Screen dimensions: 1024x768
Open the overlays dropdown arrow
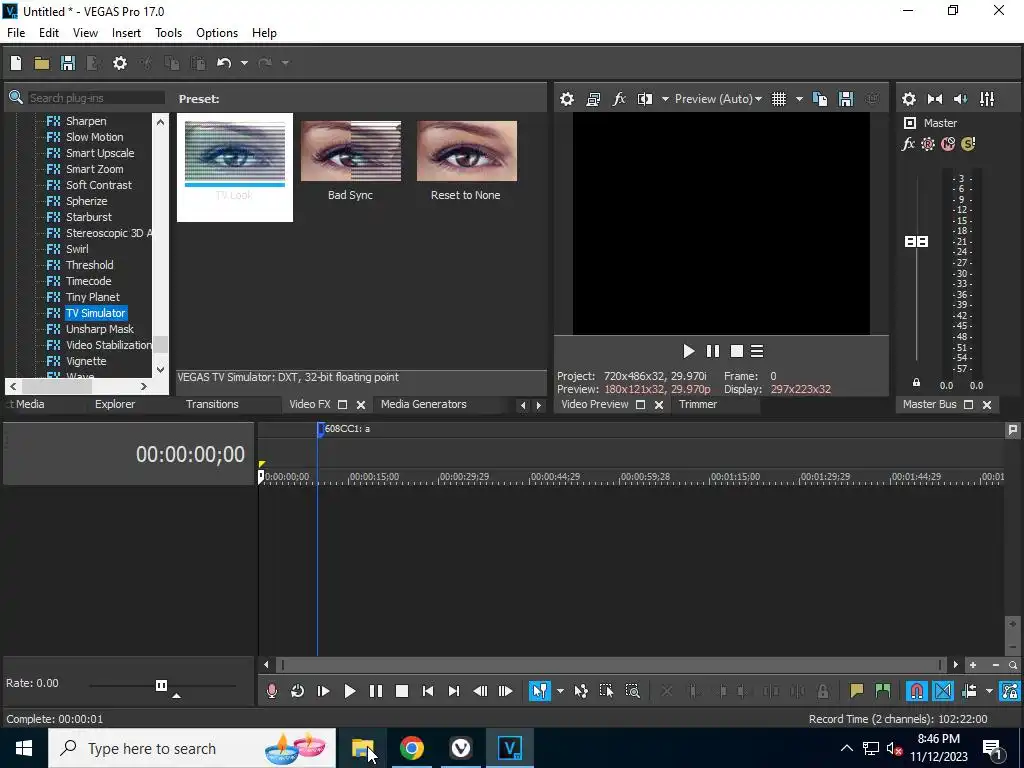[799, 99]
